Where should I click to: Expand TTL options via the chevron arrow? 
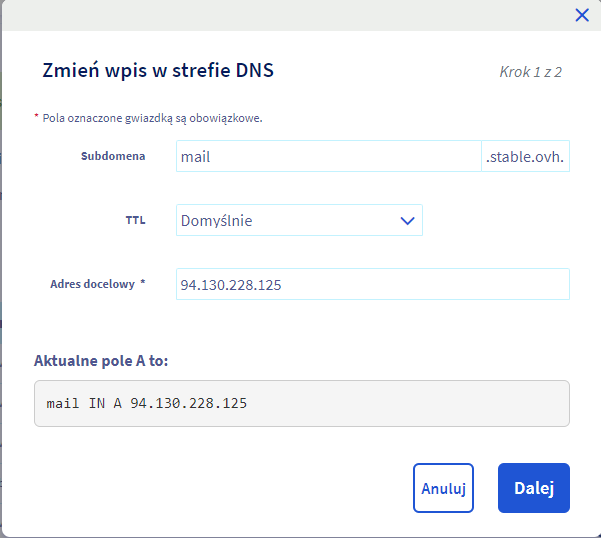click(407, 220)
